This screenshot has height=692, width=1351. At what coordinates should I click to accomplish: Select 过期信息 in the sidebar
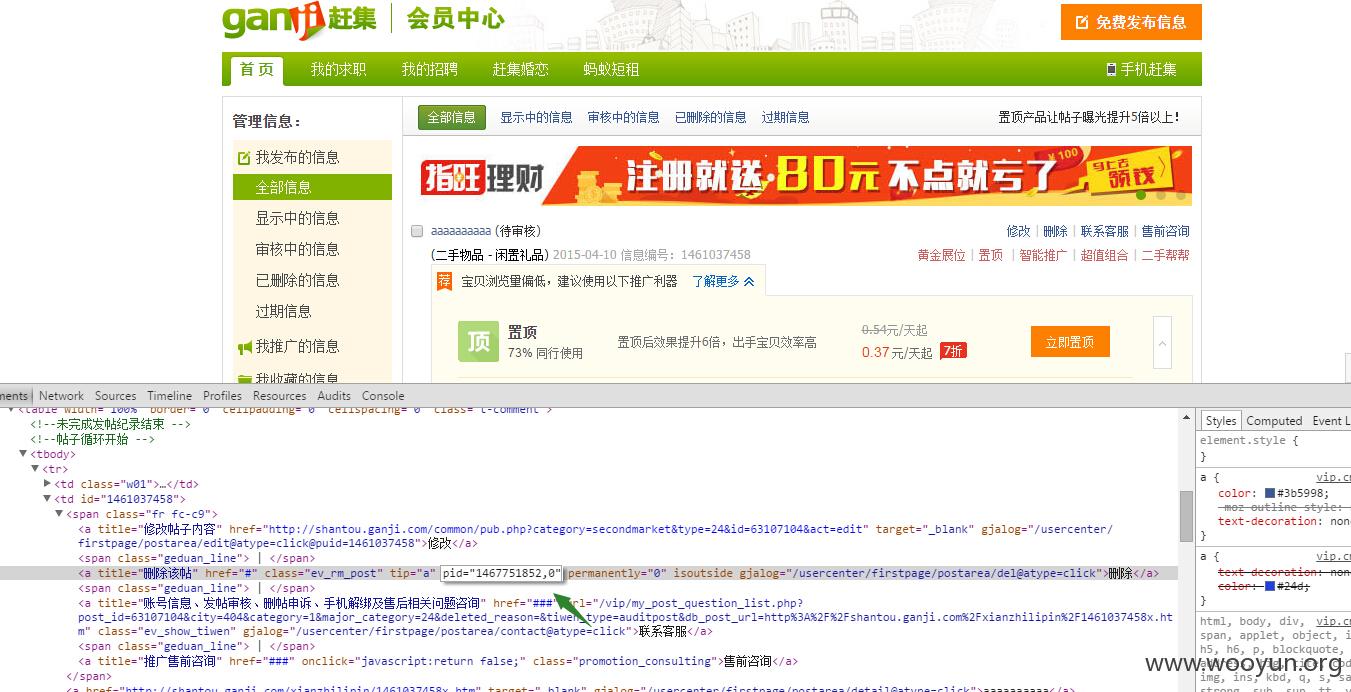(x=283, y=311)
